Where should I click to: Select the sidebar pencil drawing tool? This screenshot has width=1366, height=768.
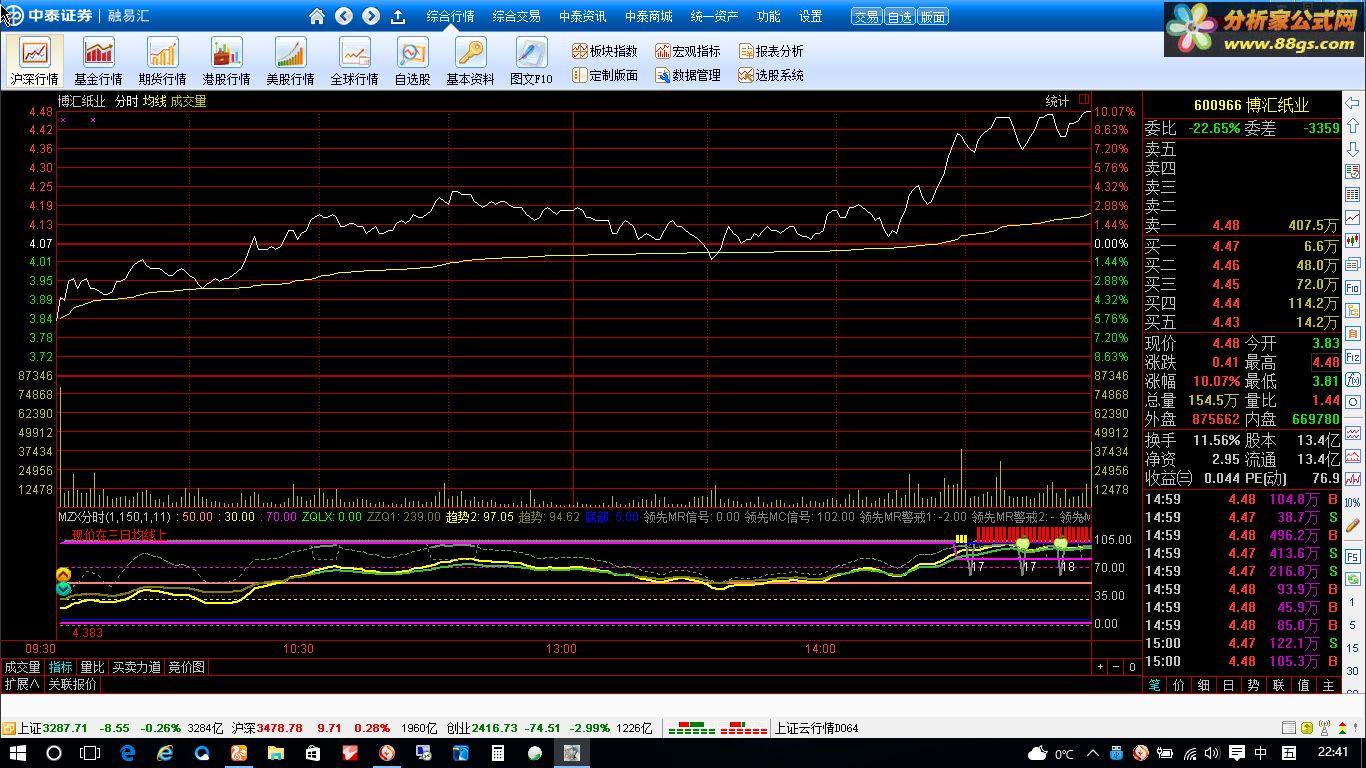pos(1353,524)
